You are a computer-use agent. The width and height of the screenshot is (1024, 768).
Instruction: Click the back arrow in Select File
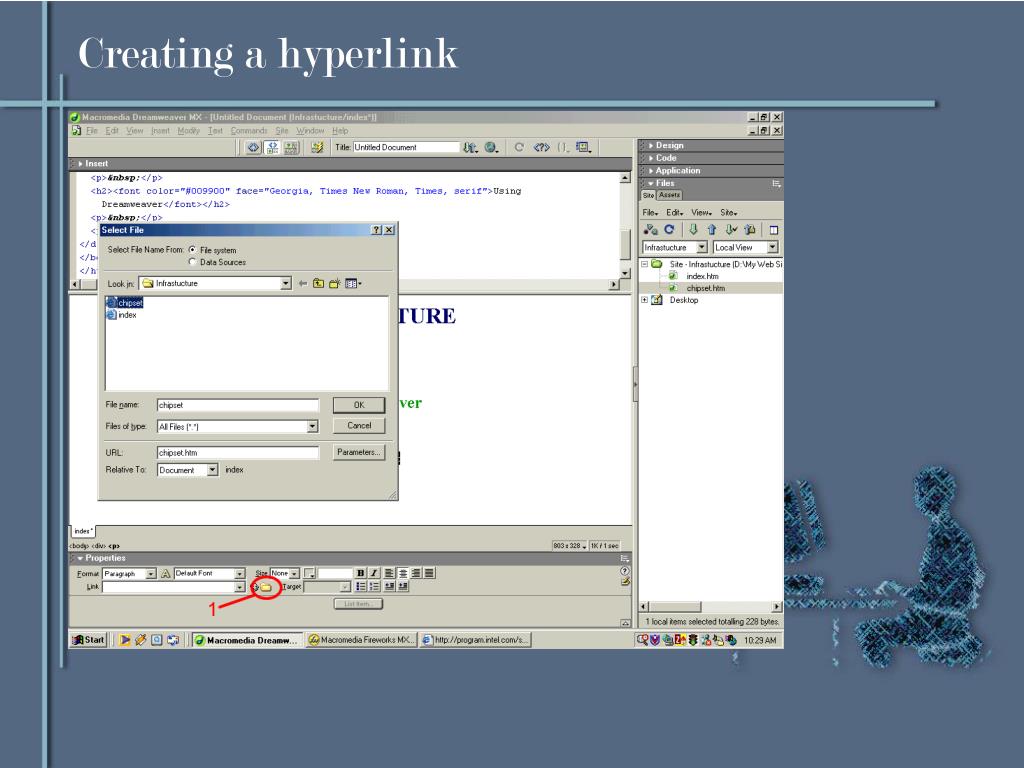pos(302,283)
